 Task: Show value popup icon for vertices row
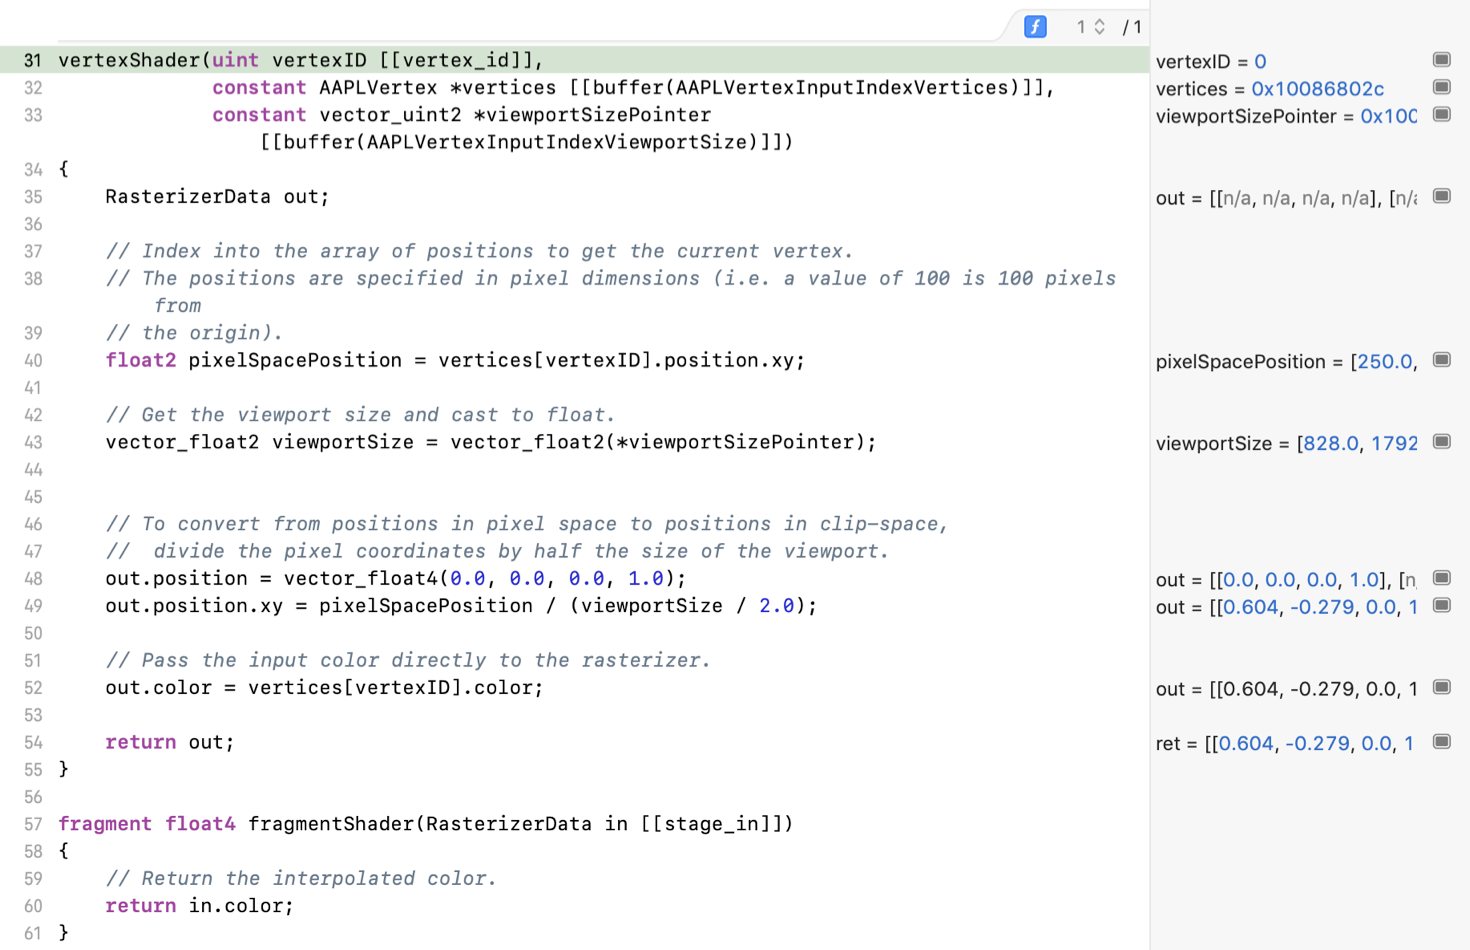coord(1441,87)
